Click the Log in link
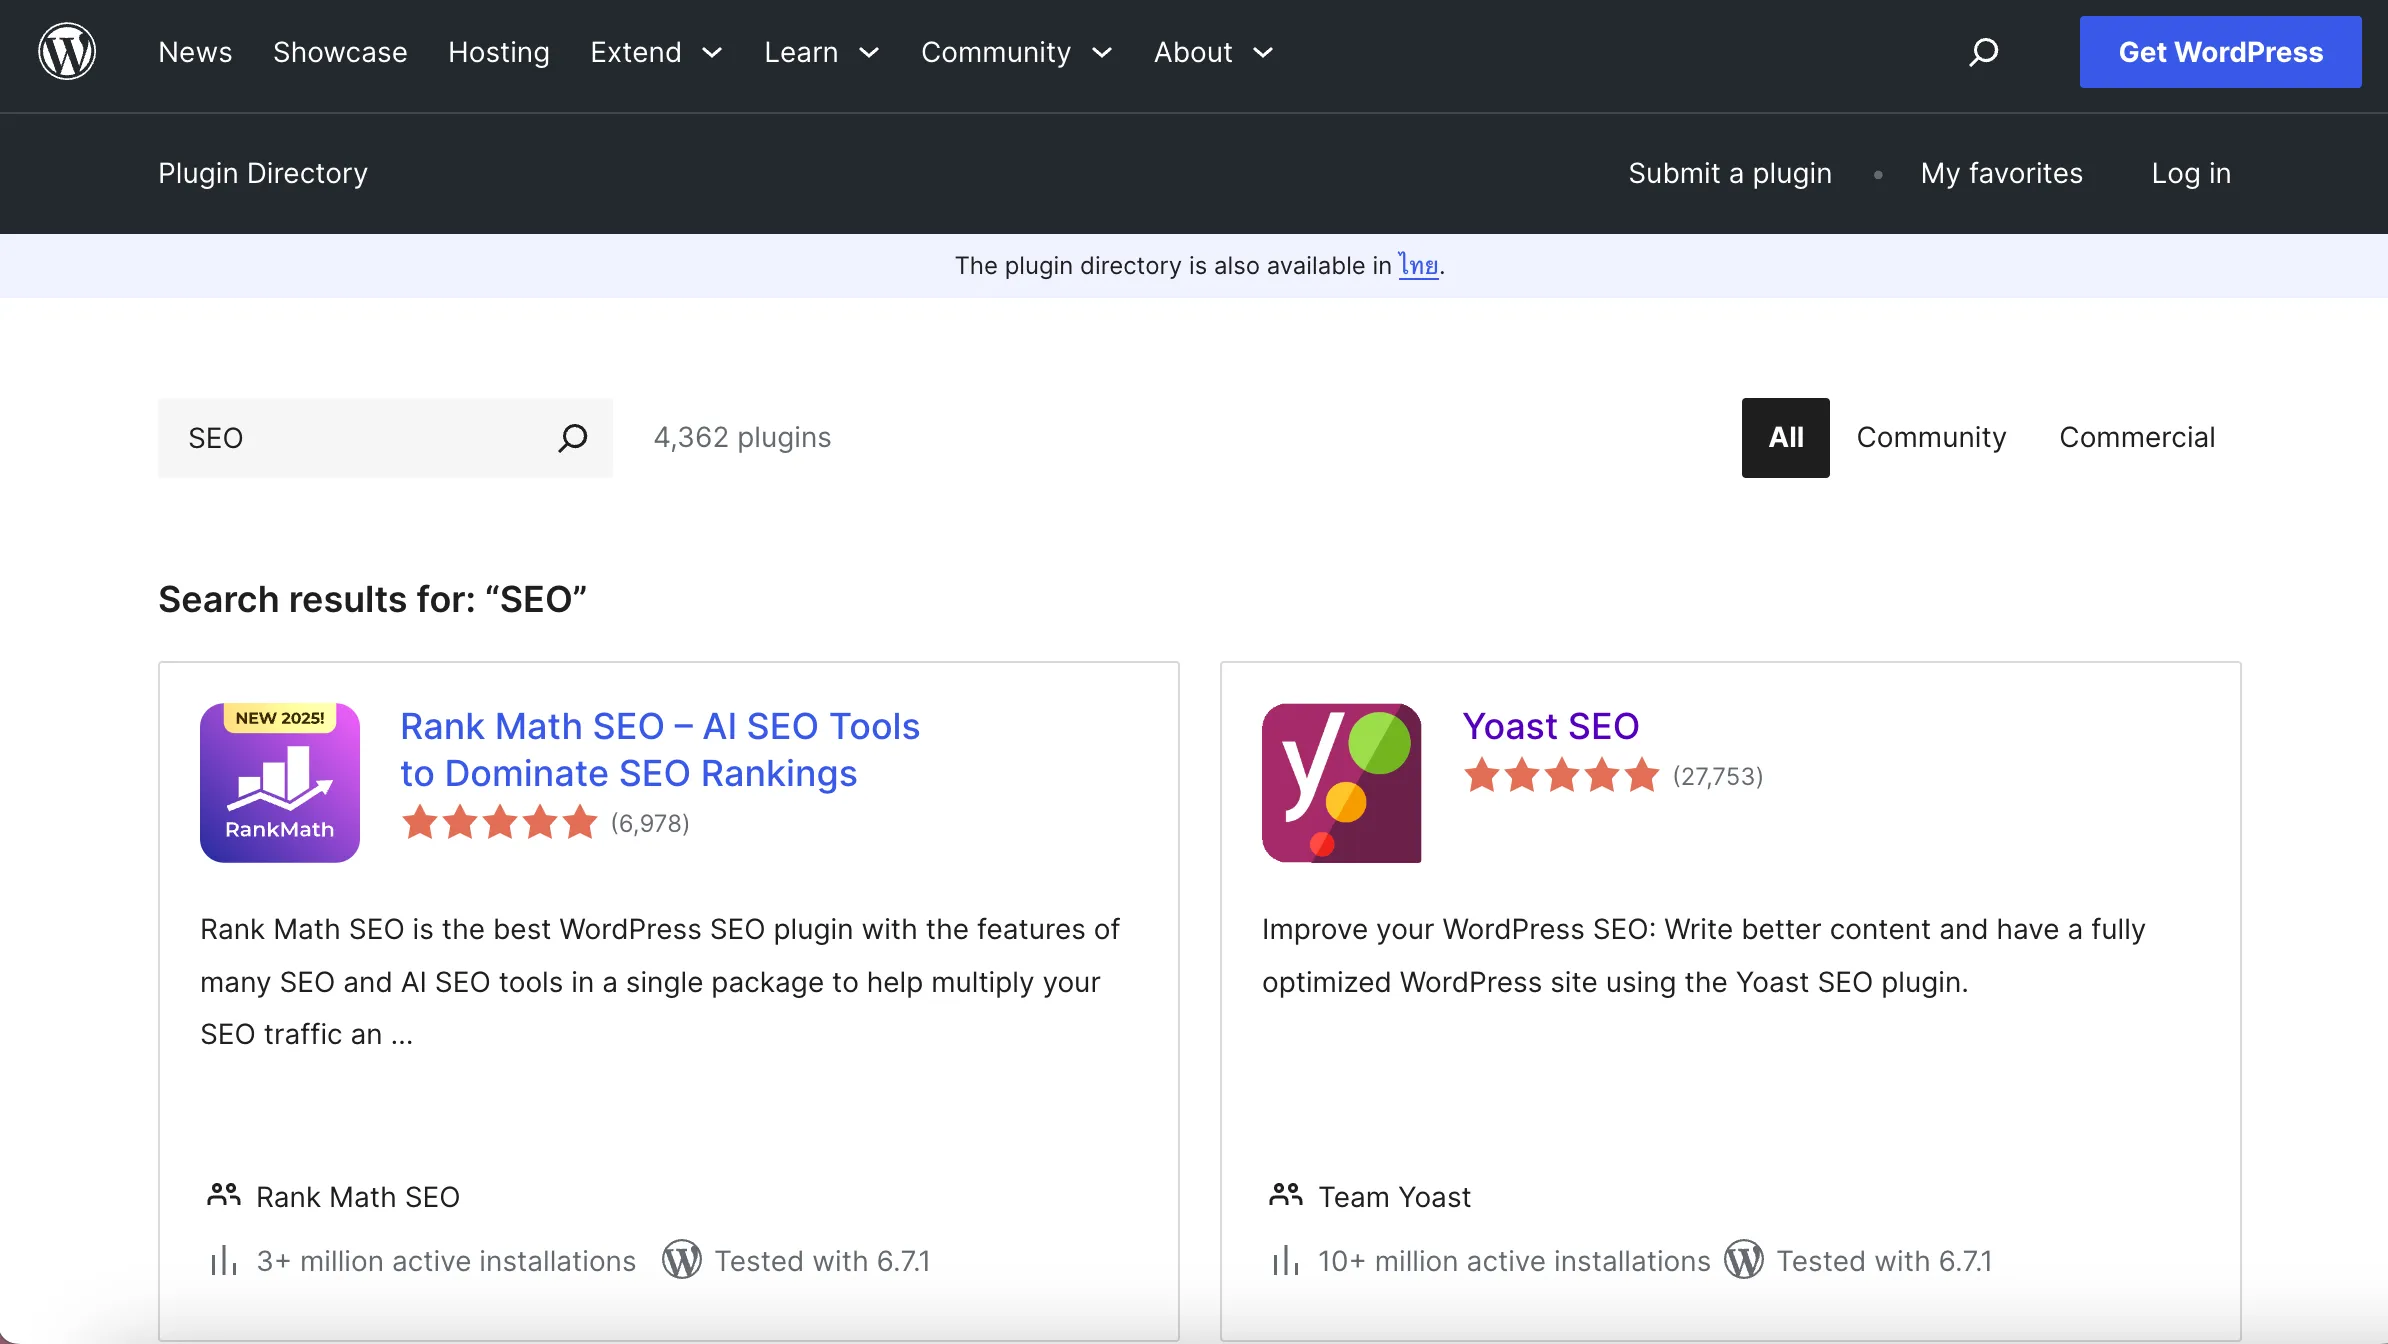2388x1344 pixels. coord(2191,173)
